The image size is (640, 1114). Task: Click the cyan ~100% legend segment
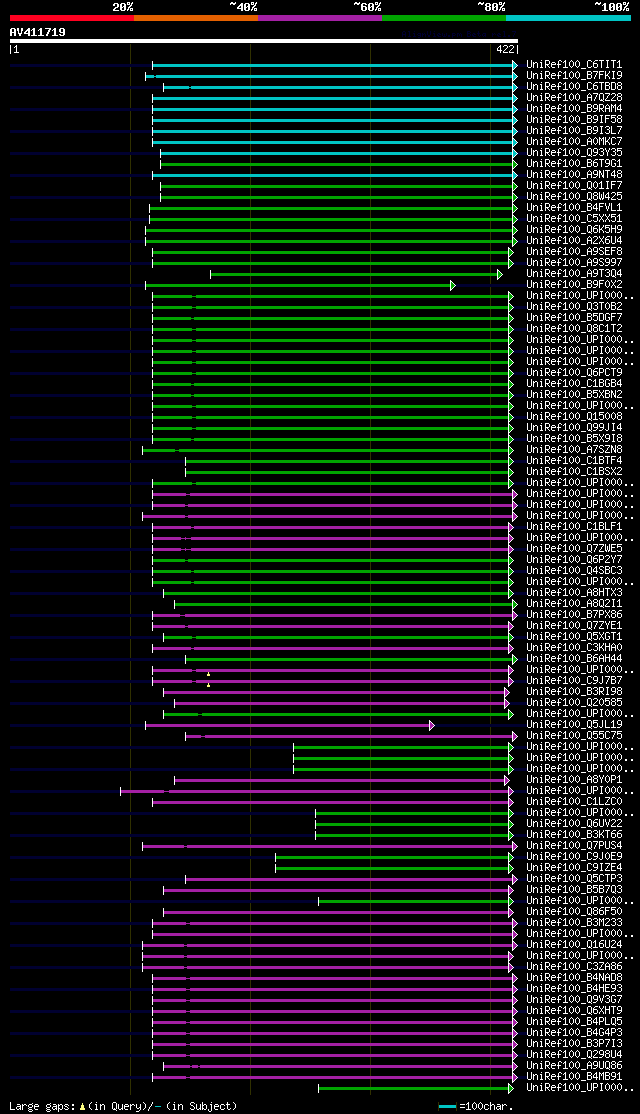pyautogui.click(x=568, y=18)
